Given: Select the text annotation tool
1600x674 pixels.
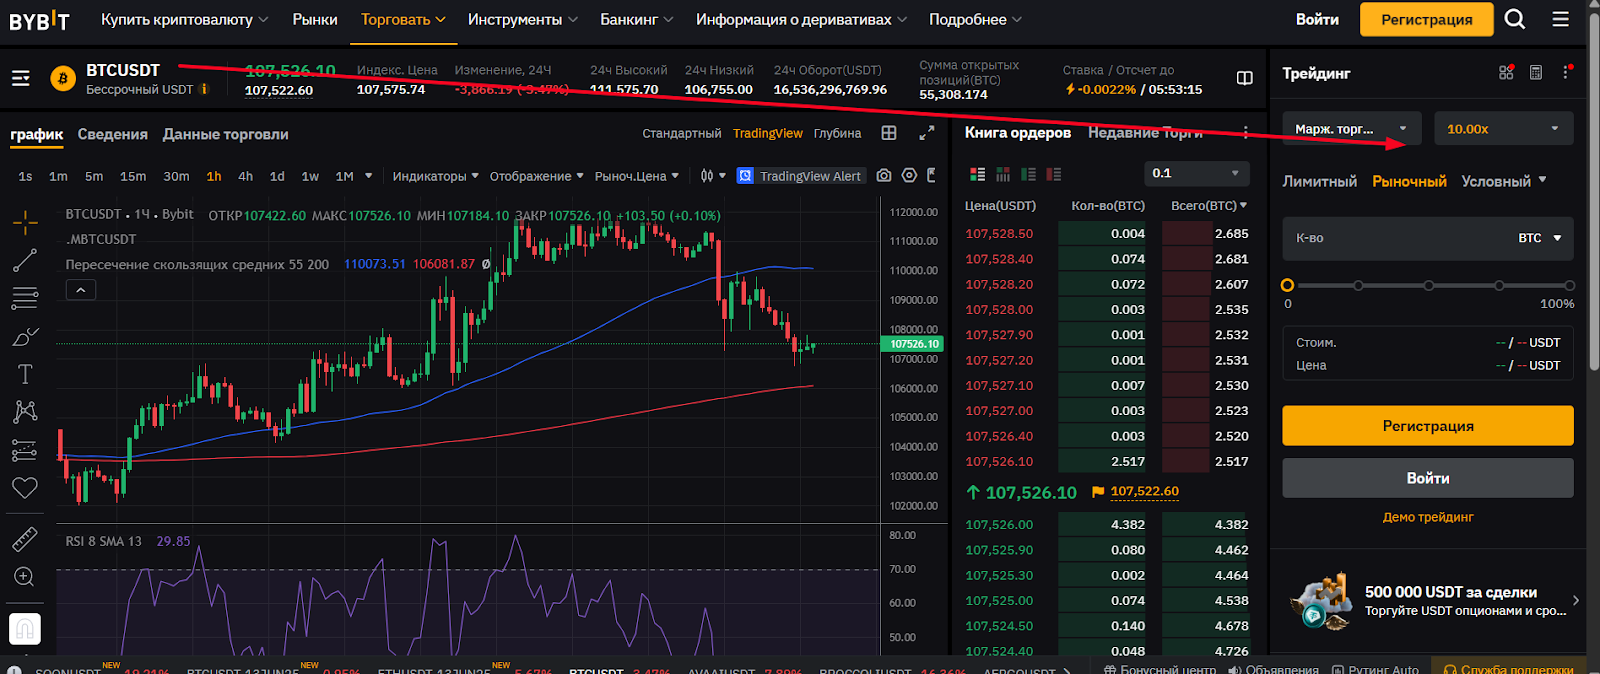Looking at the screenshot, I should click(x=25, y=374).
